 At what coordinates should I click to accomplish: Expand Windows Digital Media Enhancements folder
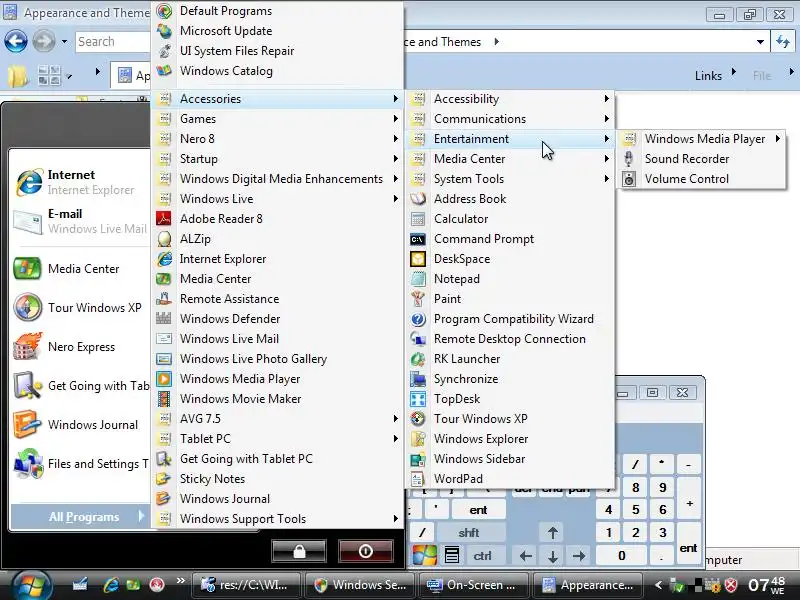click(278, 179)
